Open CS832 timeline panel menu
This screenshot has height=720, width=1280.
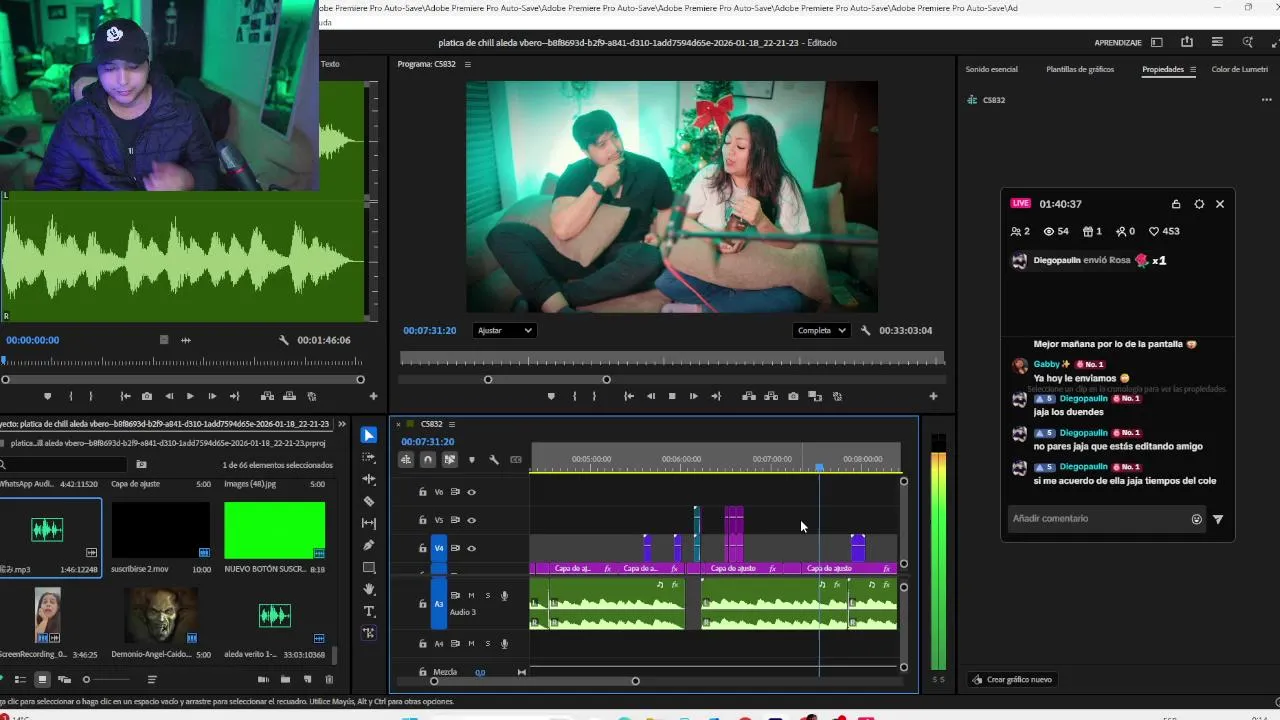[x=452, y=424]
